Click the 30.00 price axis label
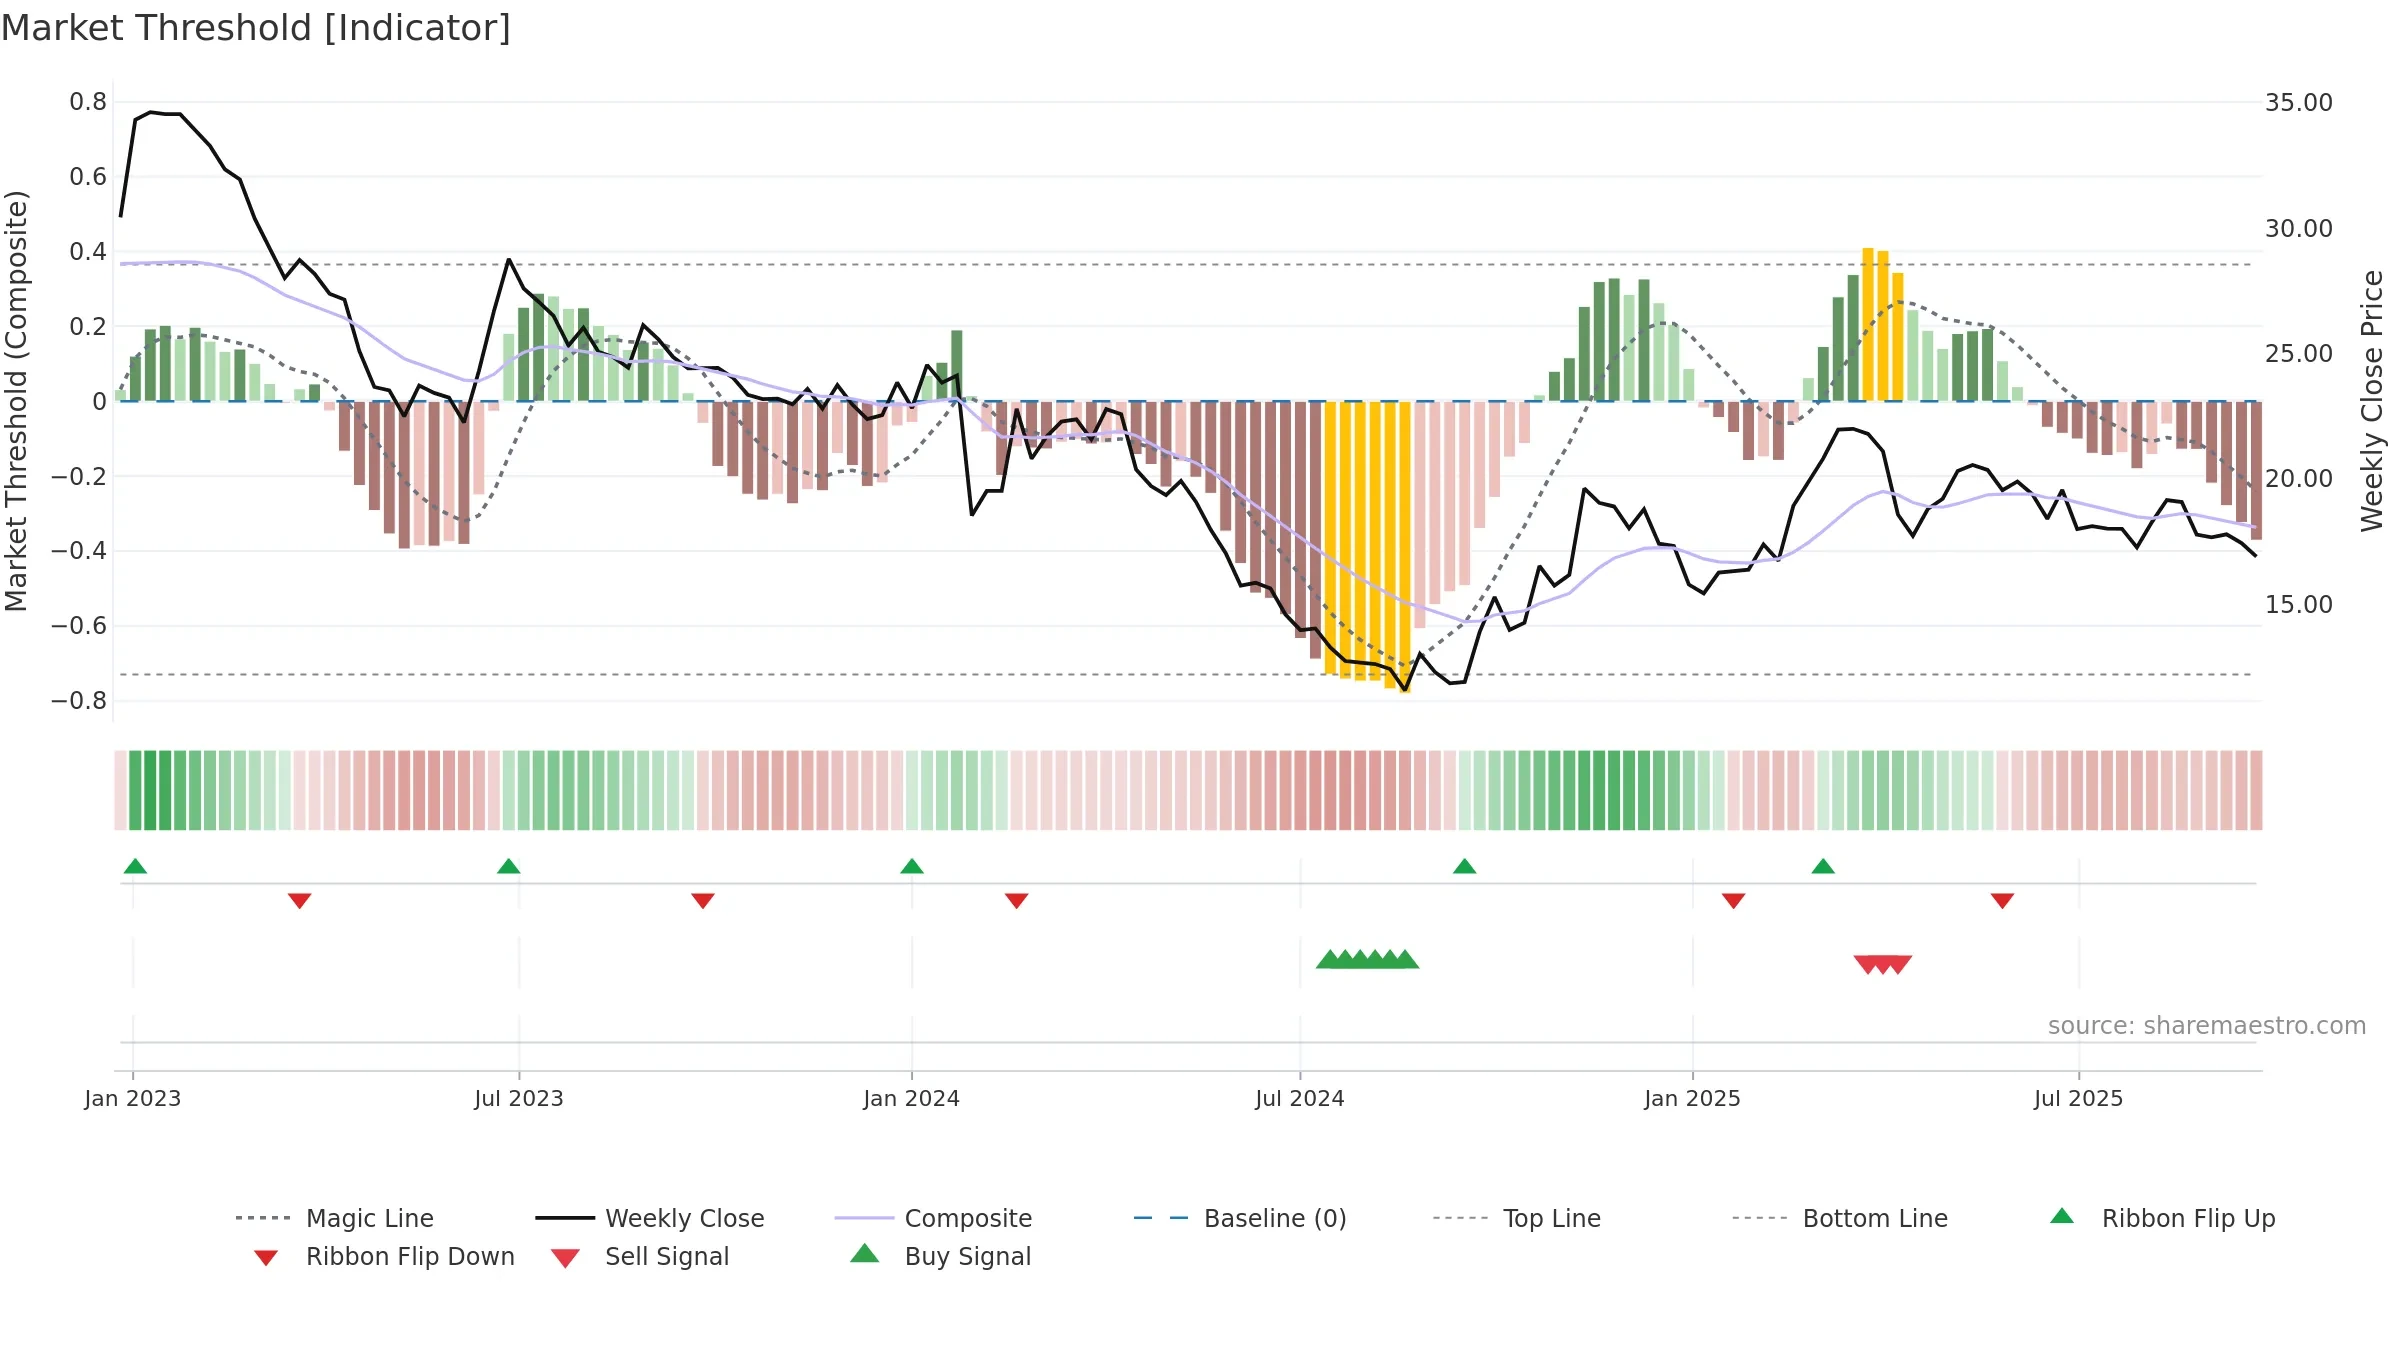The image size is (2400, 1350). coord(2299,229)
